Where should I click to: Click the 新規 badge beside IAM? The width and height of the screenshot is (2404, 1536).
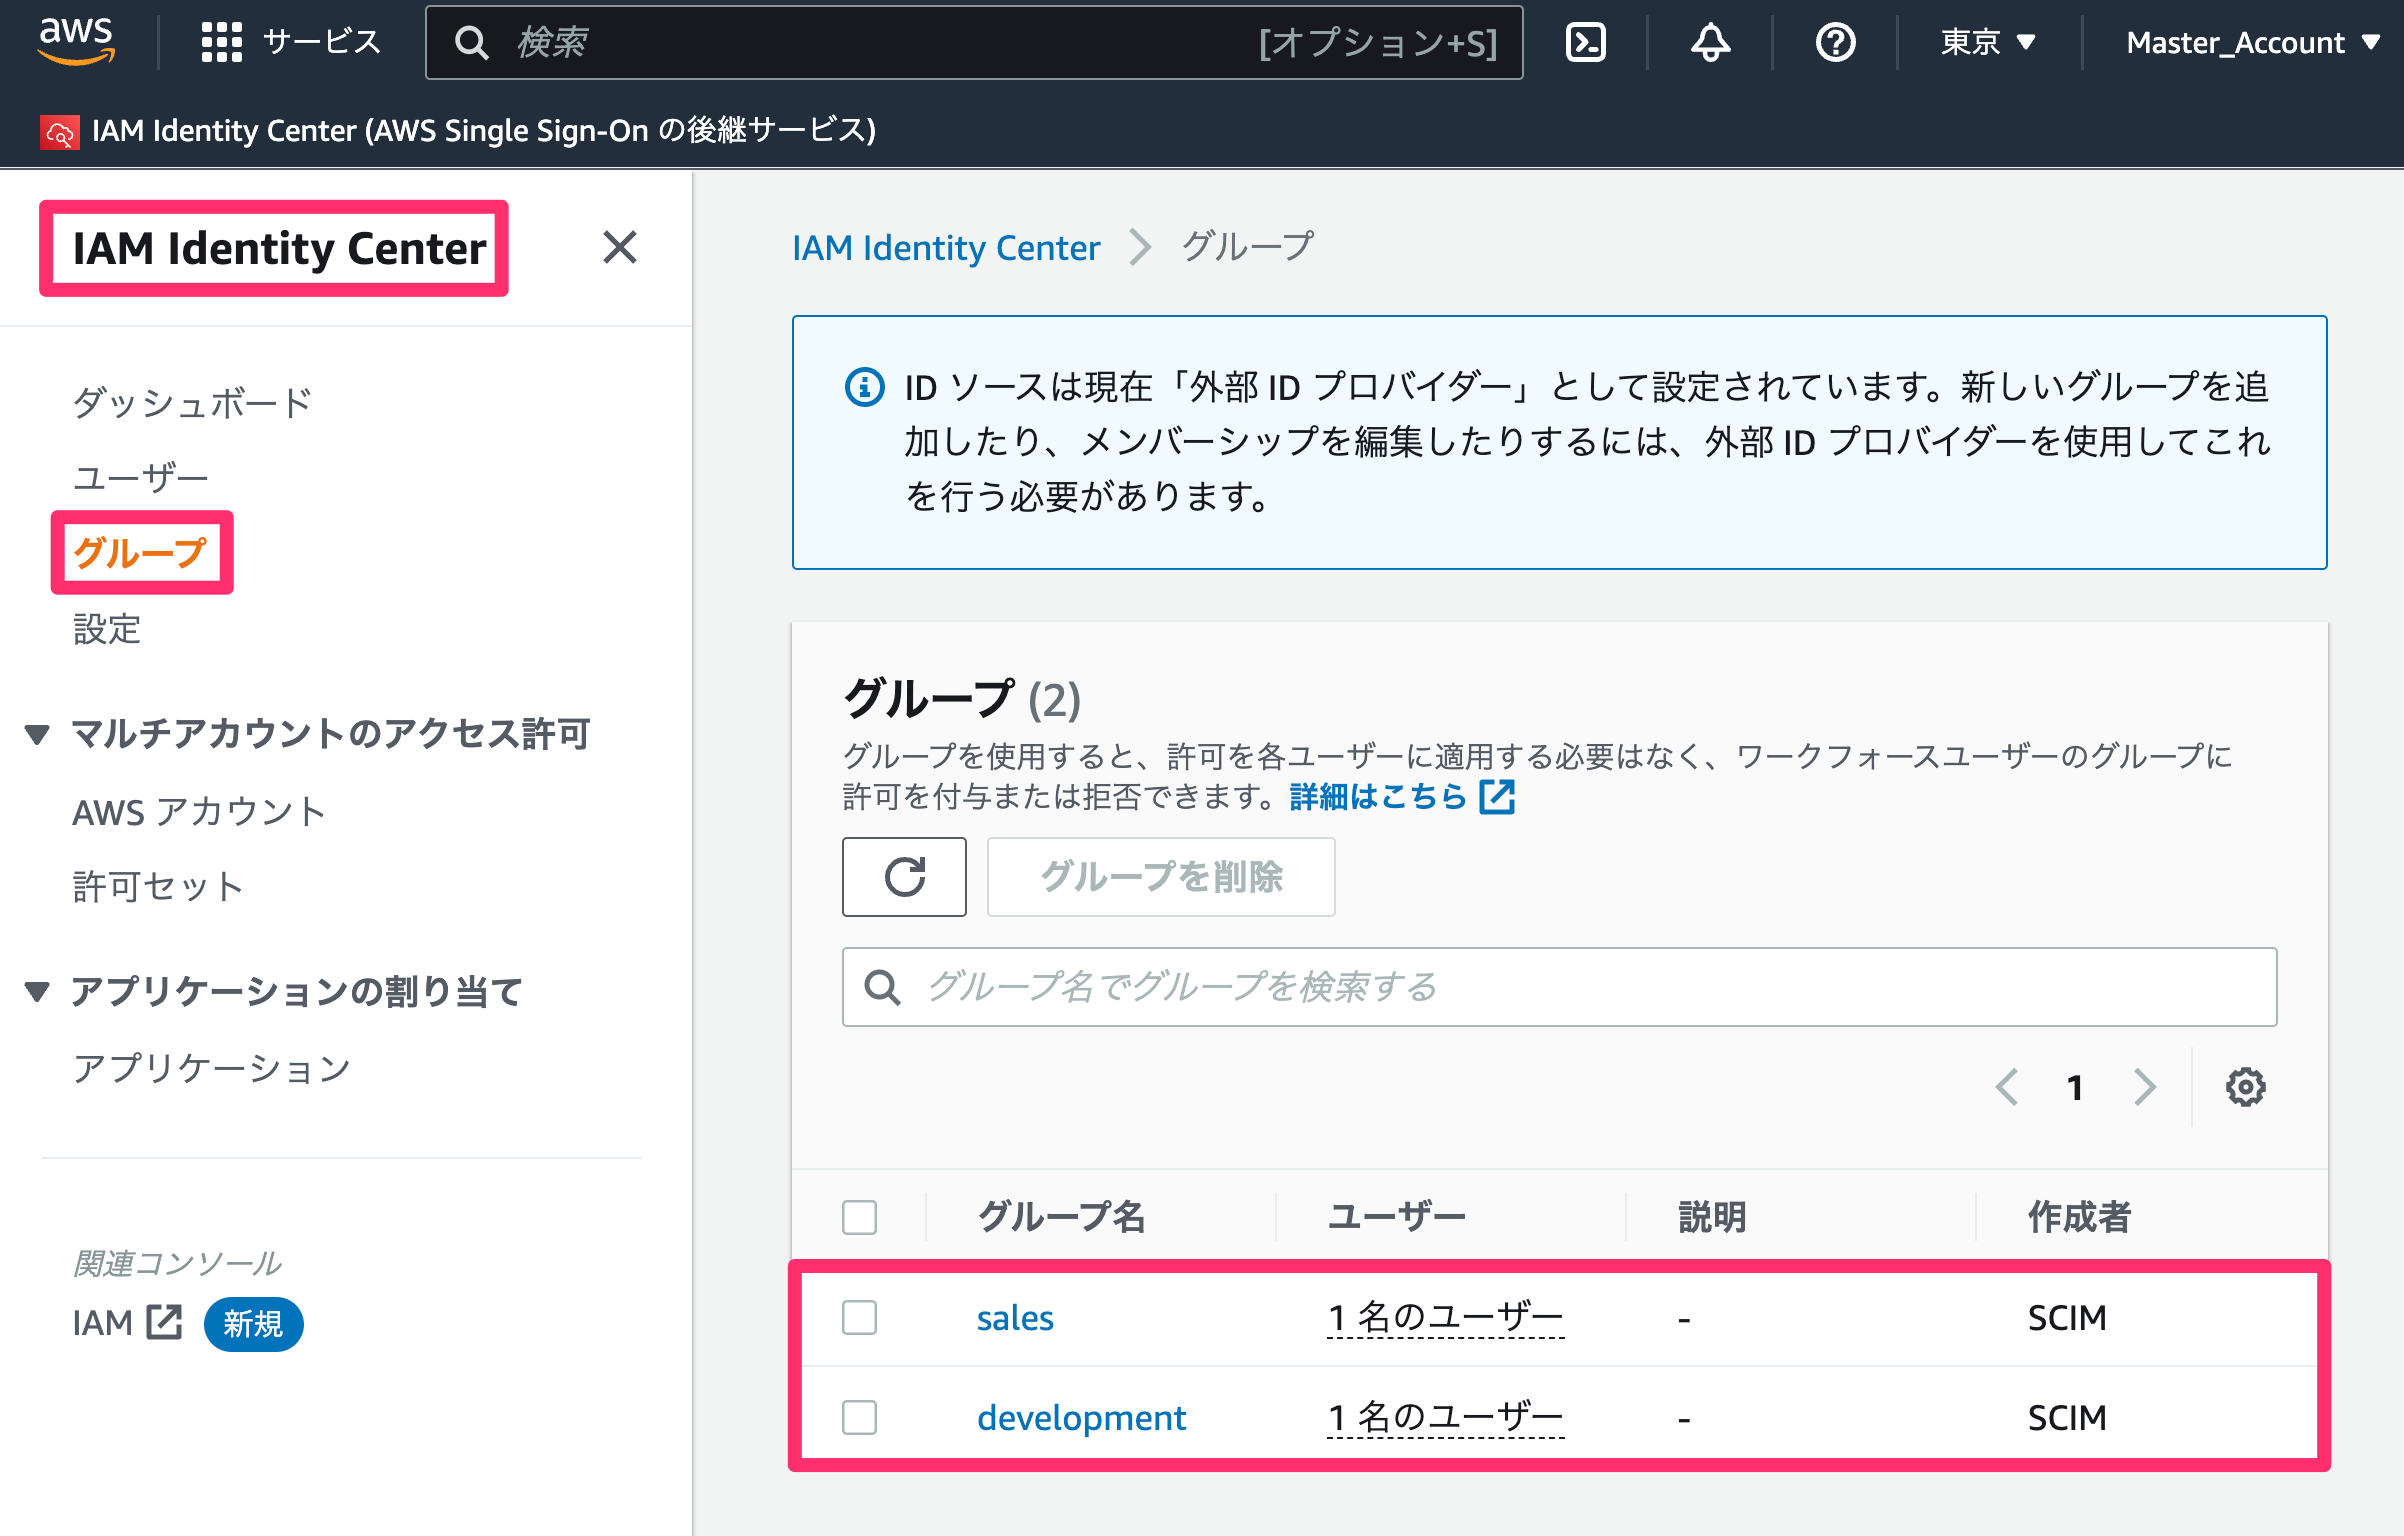point(253,1324)
